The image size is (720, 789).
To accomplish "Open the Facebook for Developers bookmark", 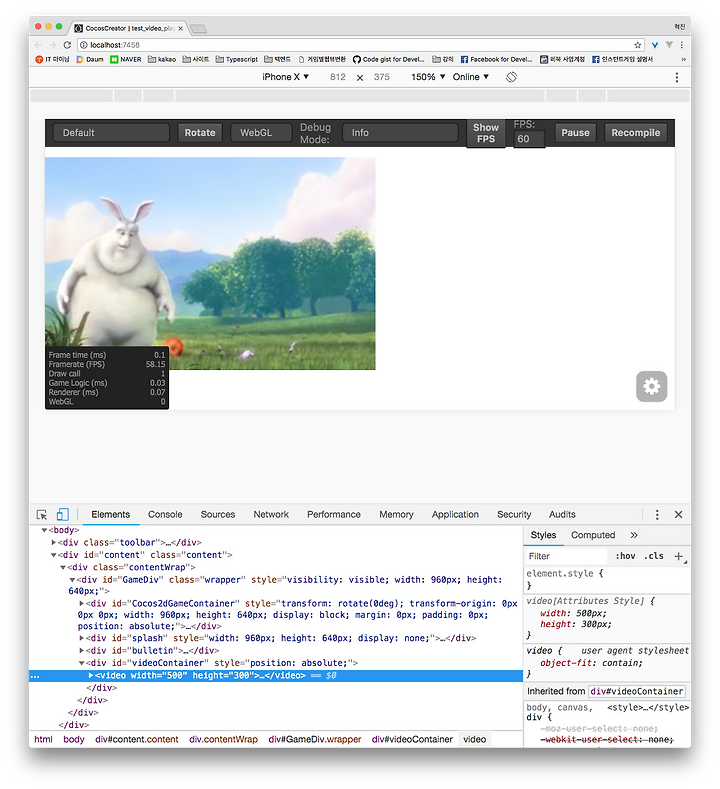I will point(496,59).
